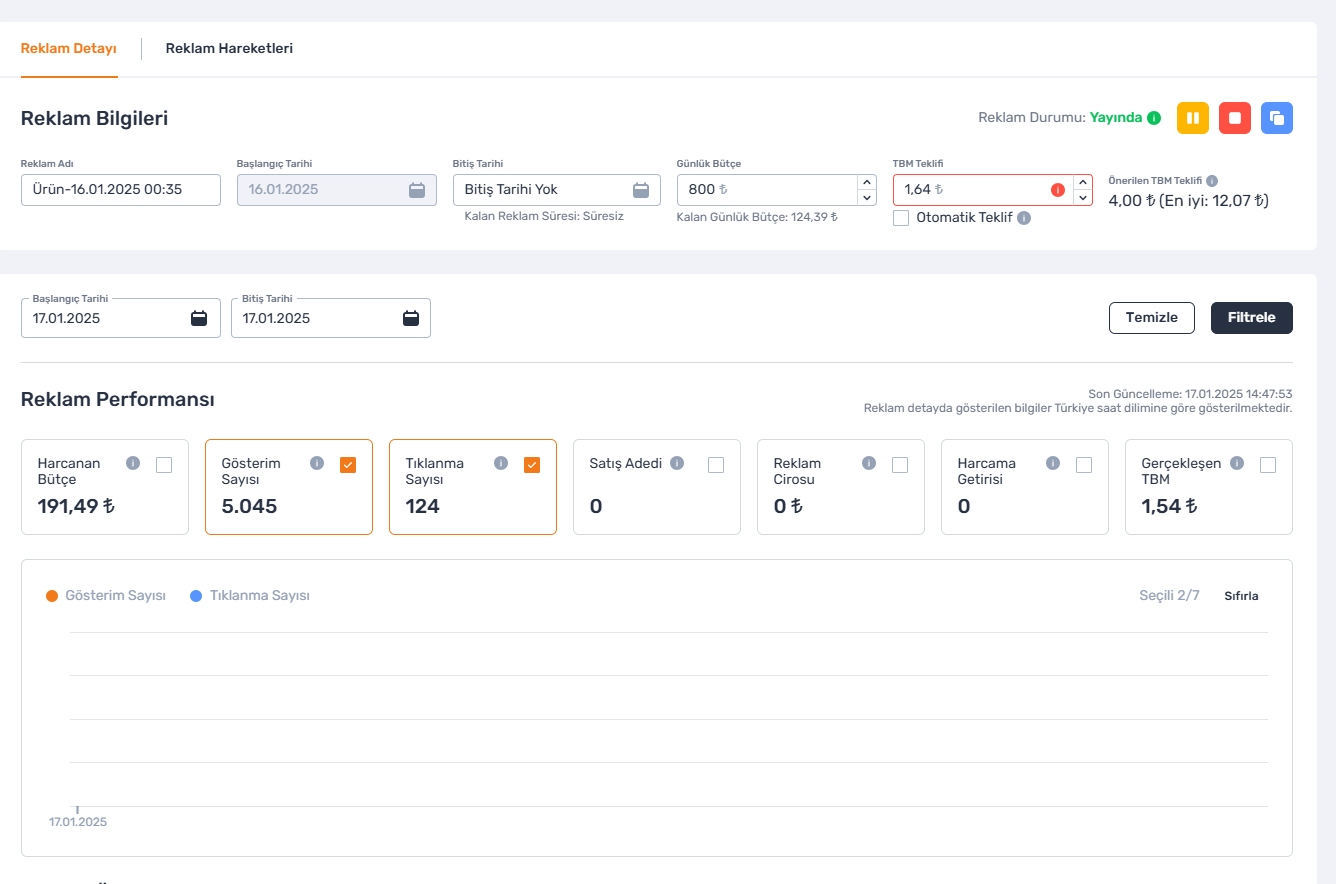Click the 1,54 ₺ Gerçekleşen TBM value

coord(1169,506)
